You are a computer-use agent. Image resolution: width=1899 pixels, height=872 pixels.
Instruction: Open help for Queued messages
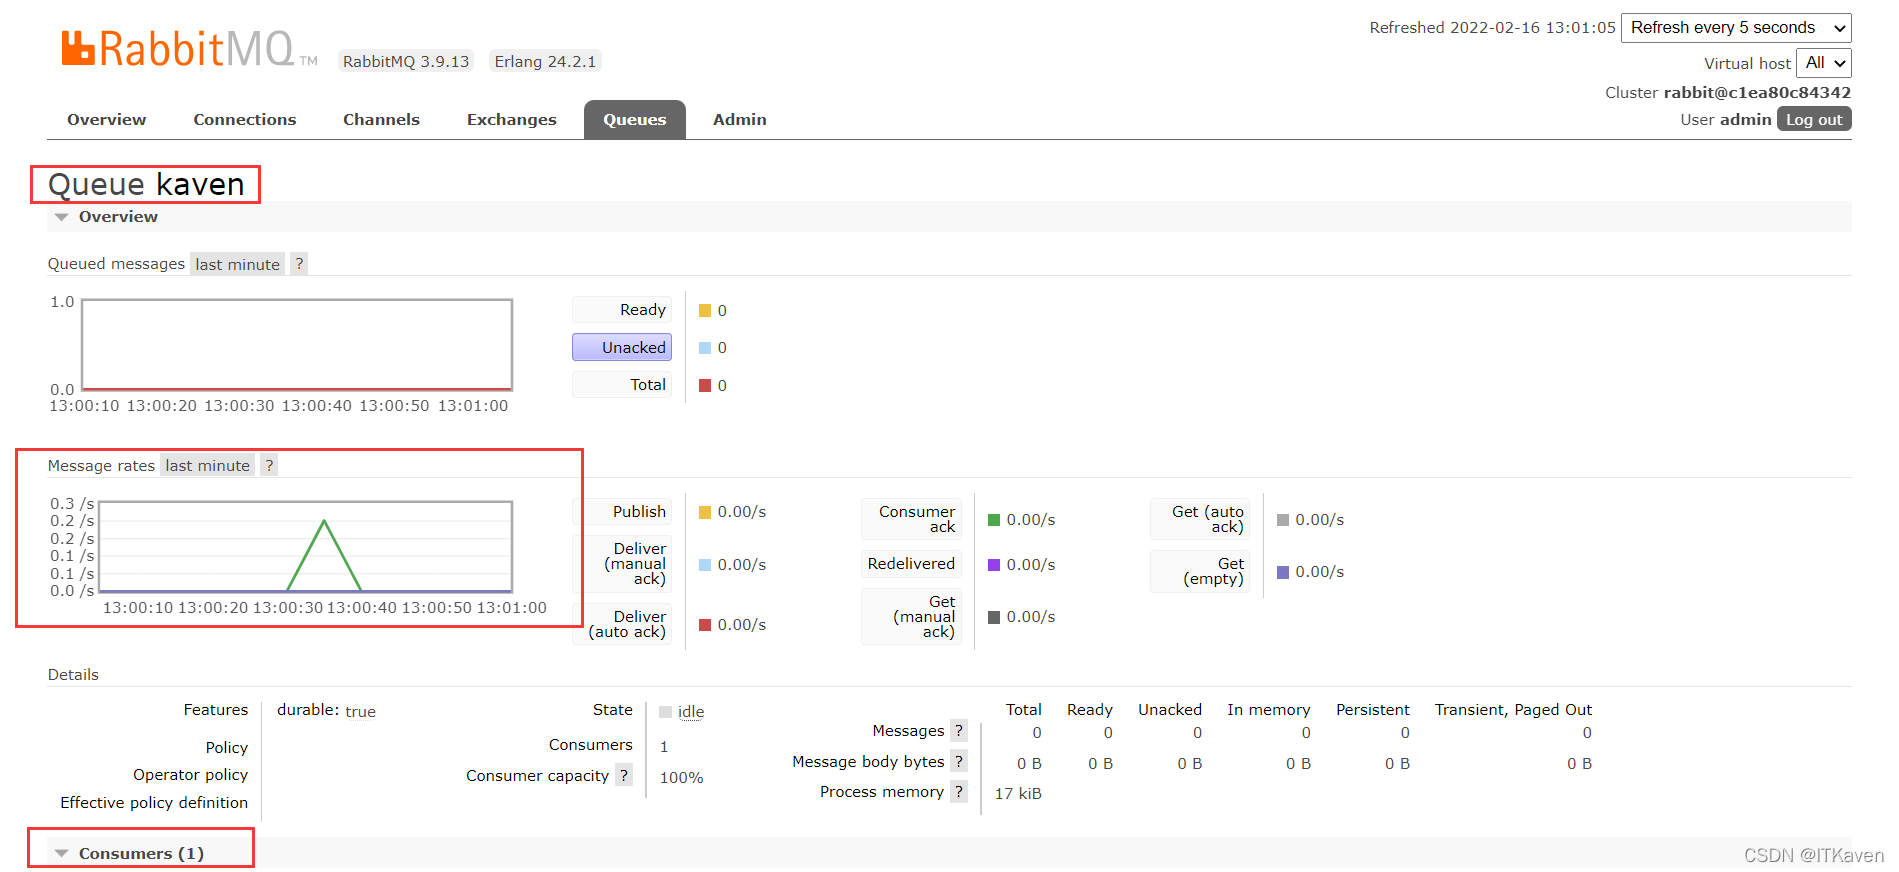[x=299, y=264]
